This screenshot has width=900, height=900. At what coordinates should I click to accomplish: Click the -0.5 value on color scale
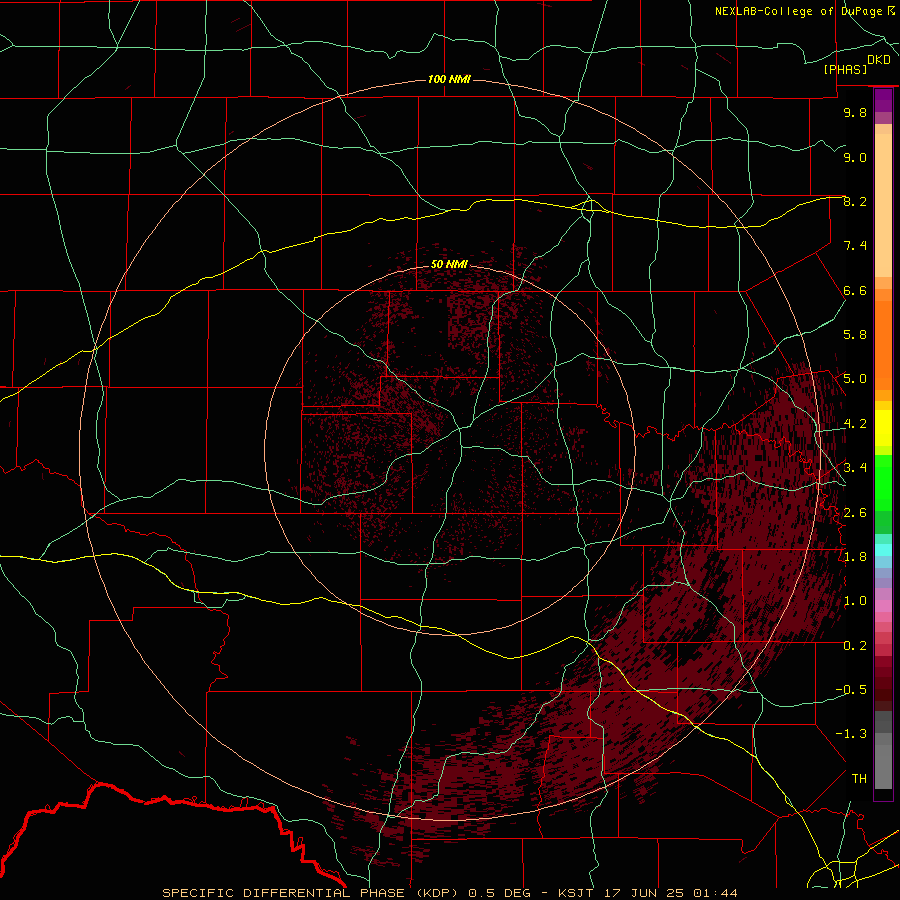[851, 689]
